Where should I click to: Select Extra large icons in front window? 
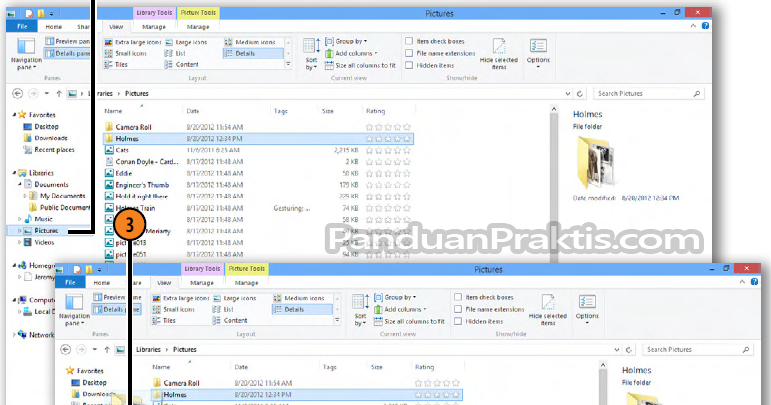click(x=181, y=298)
